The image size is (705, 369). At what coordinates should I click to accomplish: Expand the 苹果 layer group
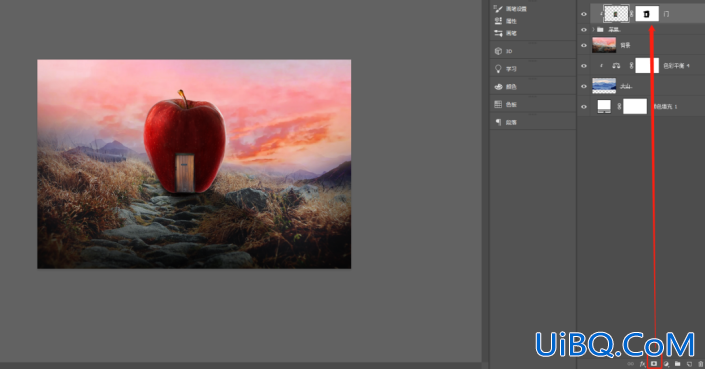tap(593, 30)
